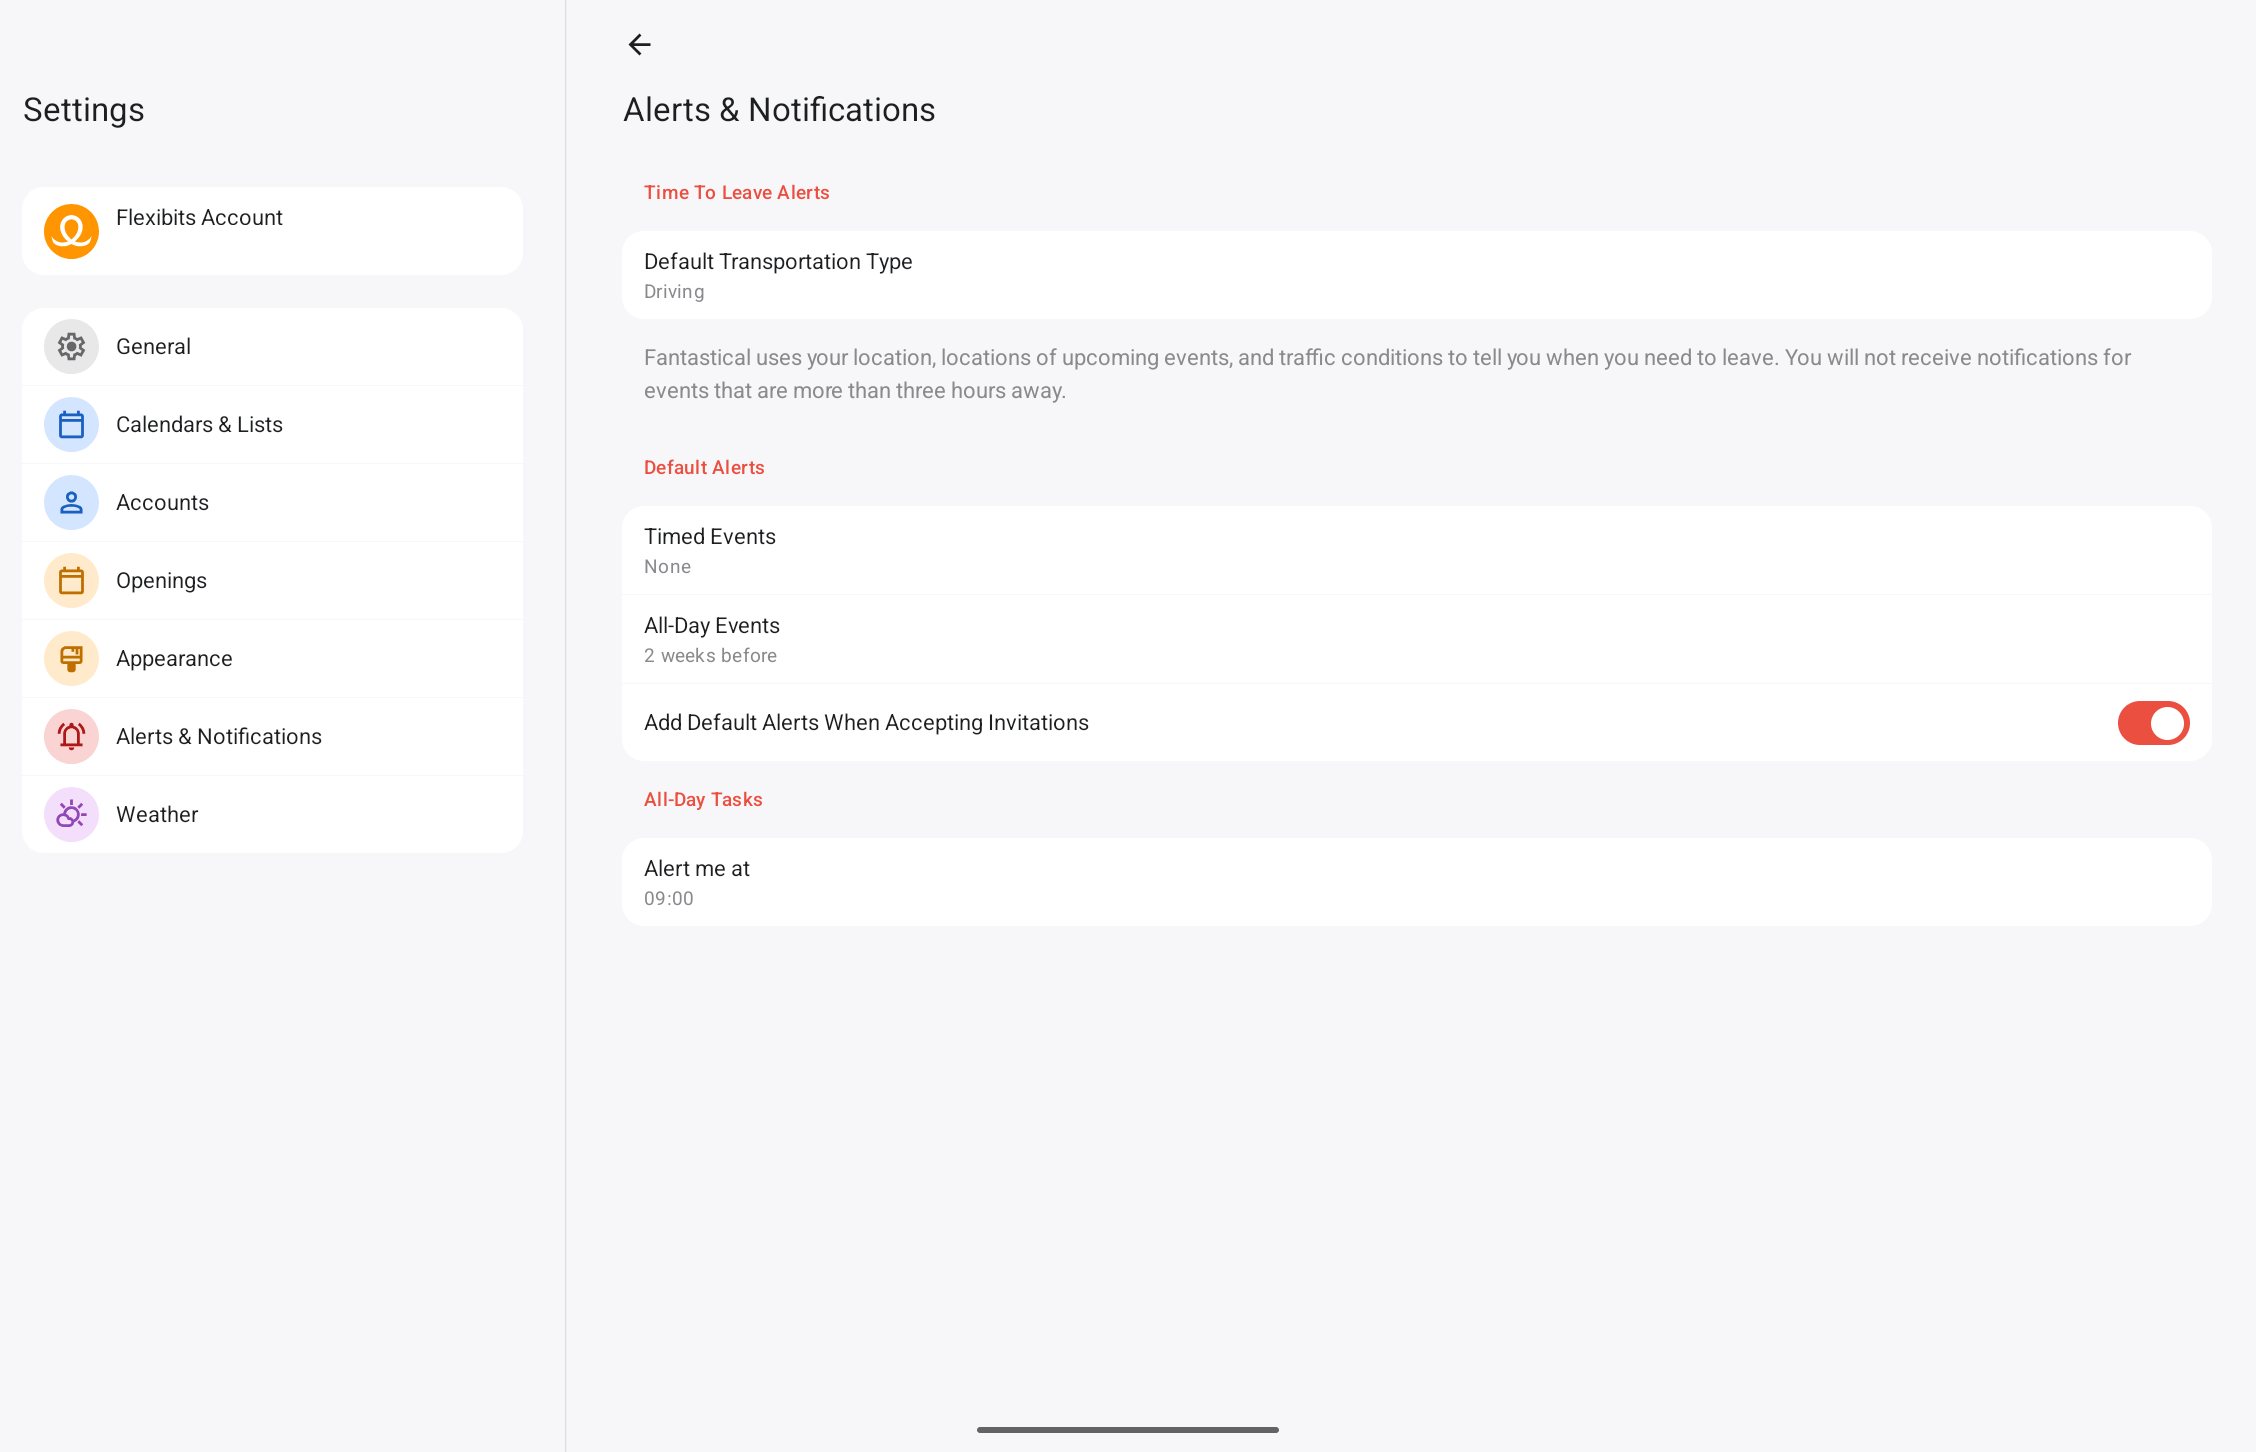
Task: Go back using the arrow icon
Action: click(639, 44)
